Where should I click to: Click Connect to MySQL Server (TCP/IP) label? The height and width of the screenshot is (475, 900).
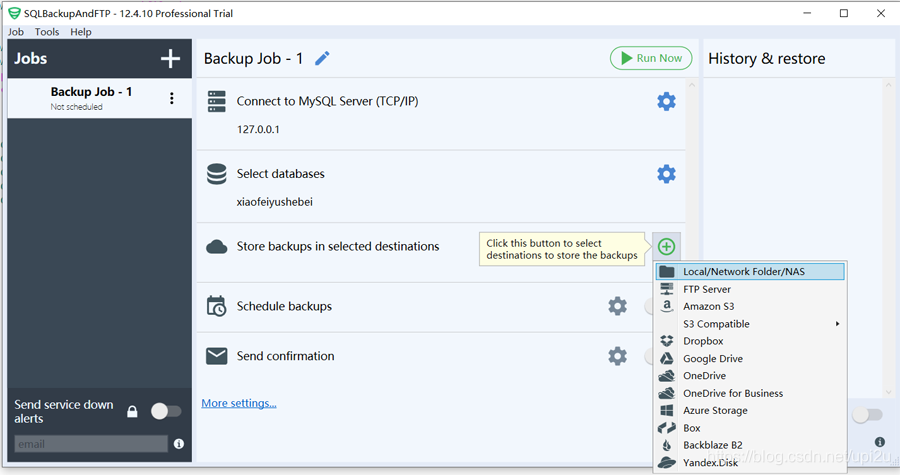[327, 102]
